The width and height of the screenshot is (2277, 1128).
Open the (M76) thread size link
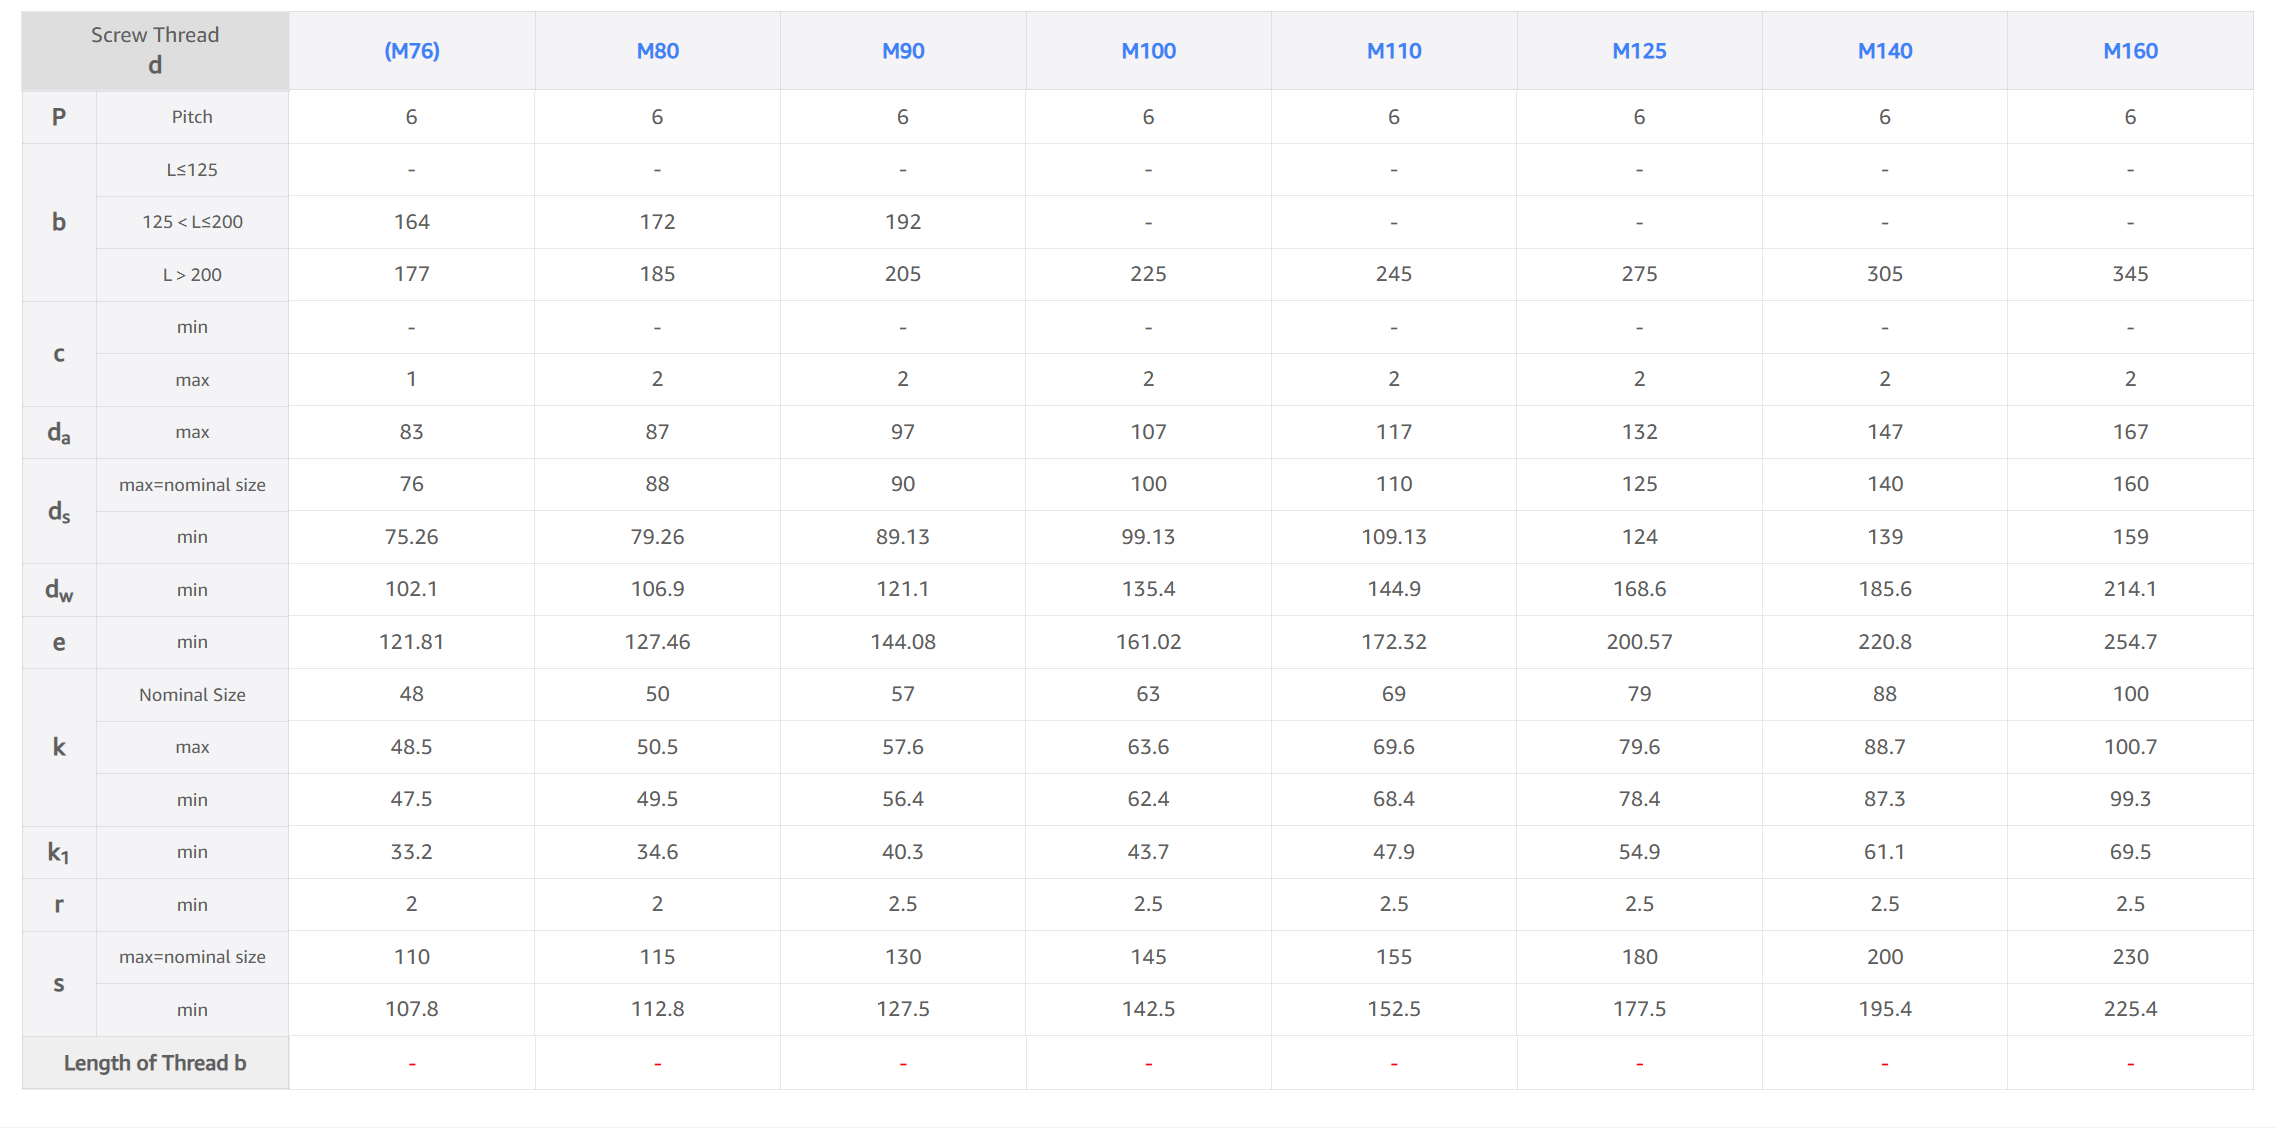(x=412, y=51)
